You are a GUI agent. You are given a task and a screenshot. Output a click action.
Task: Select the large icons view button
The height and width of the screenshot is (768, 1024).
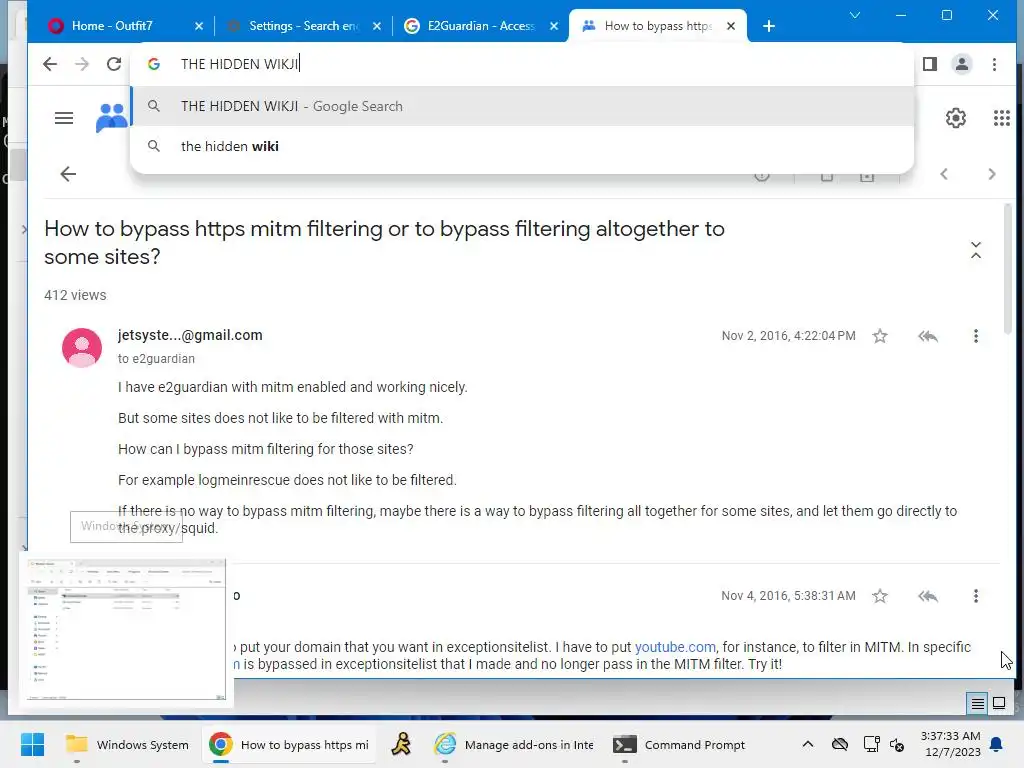(x=999, y=703)
